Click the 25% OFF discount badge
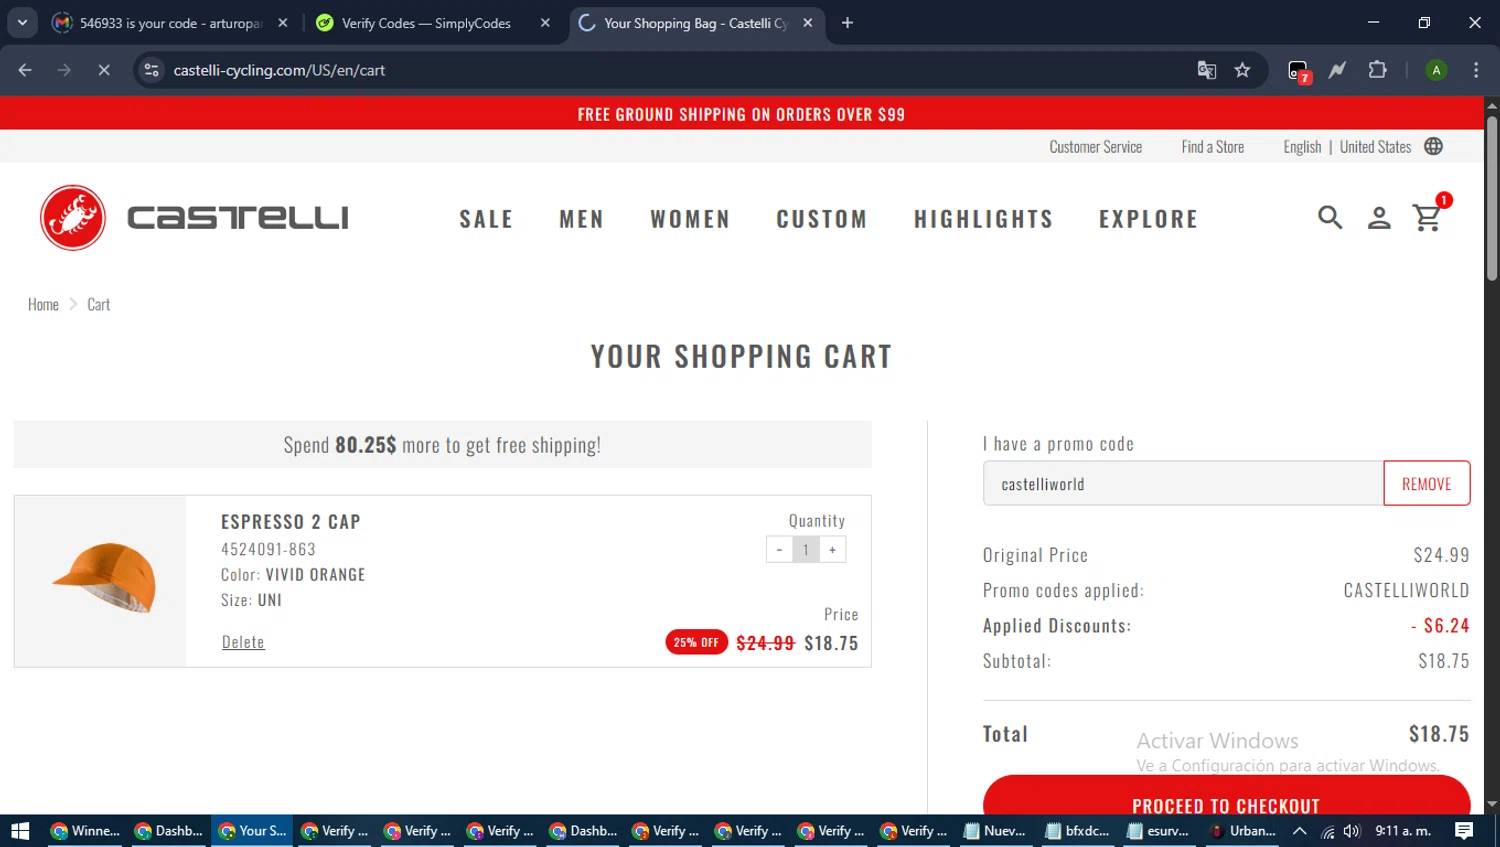 696,642
